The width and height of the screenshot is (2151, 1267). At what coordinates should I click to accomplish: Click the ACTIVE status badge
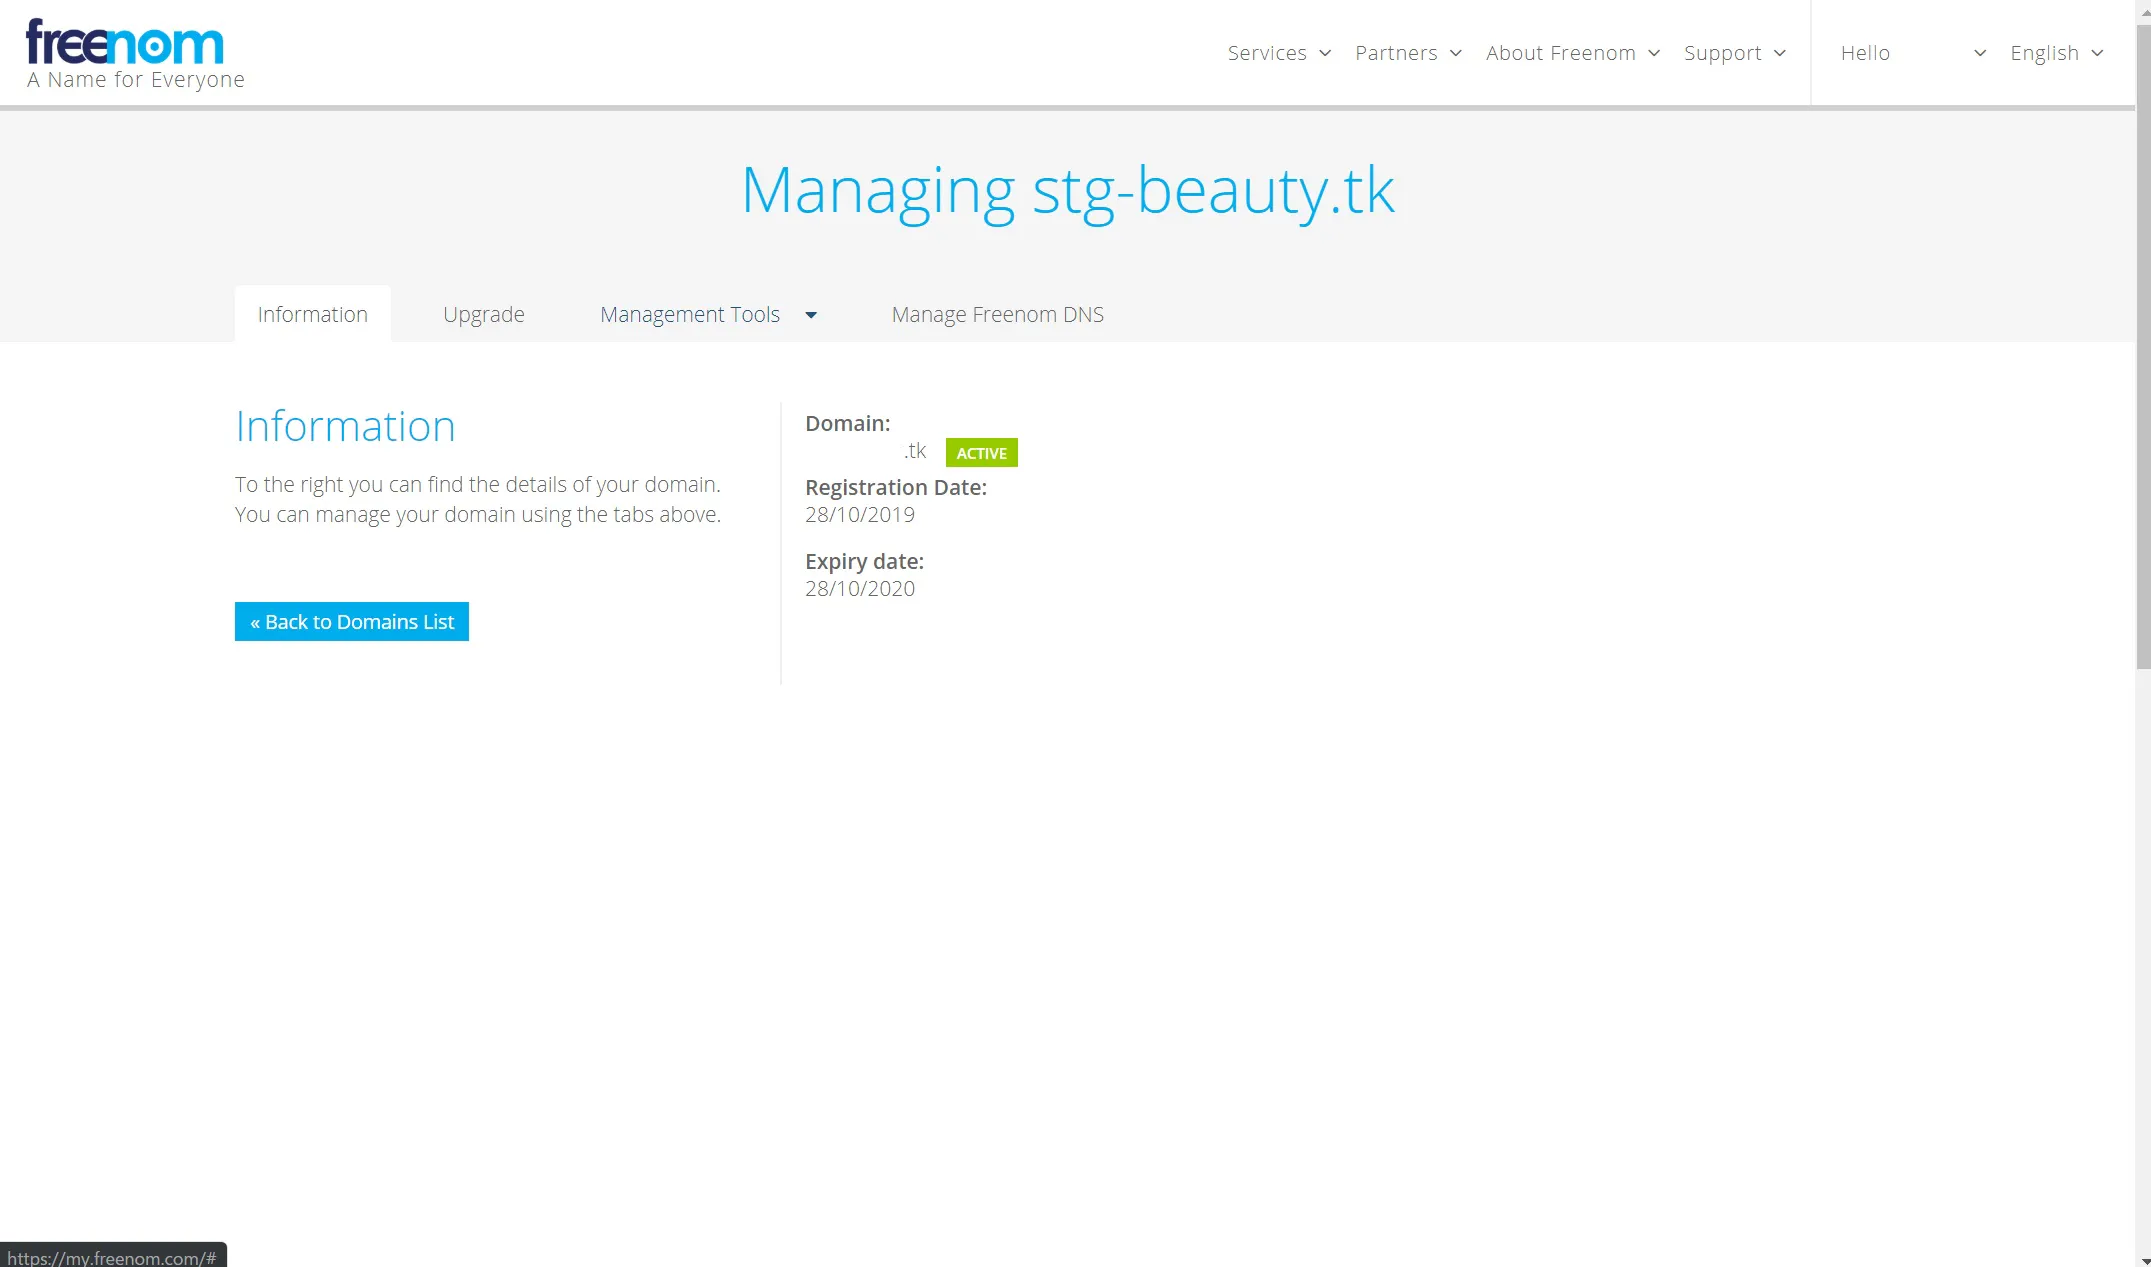click(x=982, y=453)
